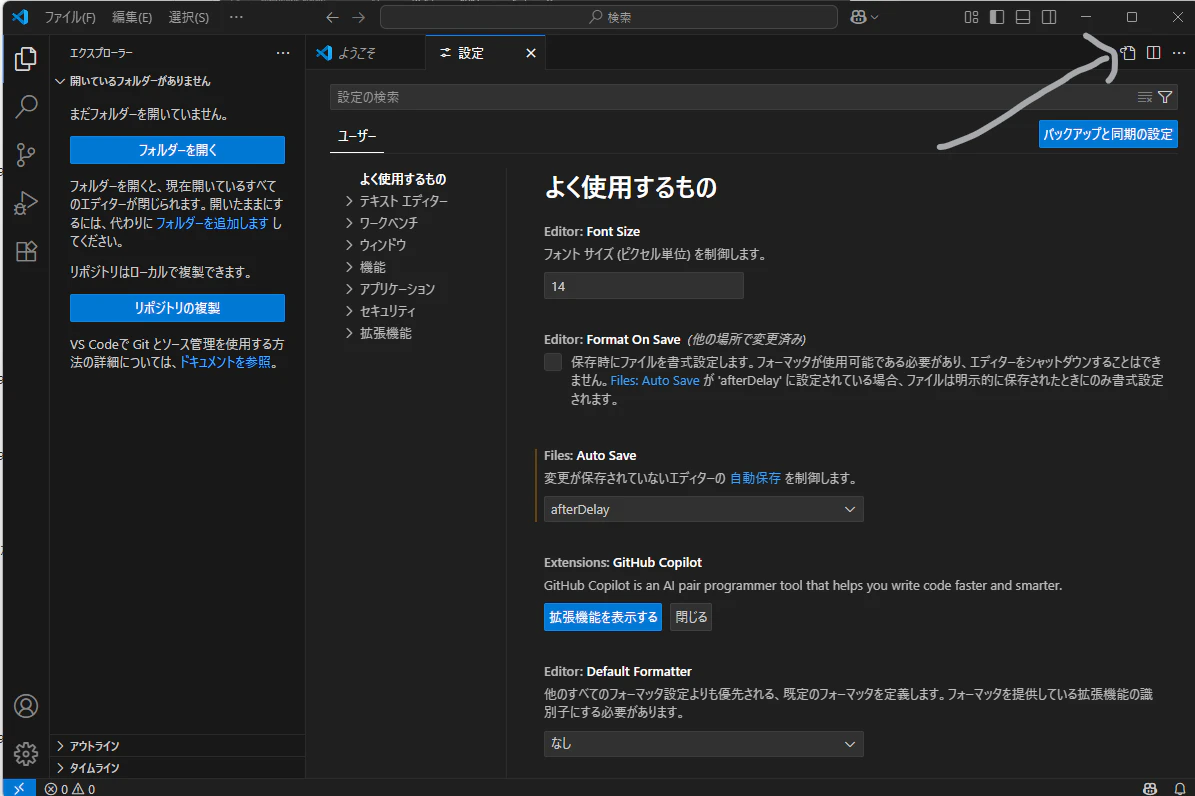
Task: Open the Default Formatter なし dropdown
Action: pyautogui.click(x=703, y=743)
